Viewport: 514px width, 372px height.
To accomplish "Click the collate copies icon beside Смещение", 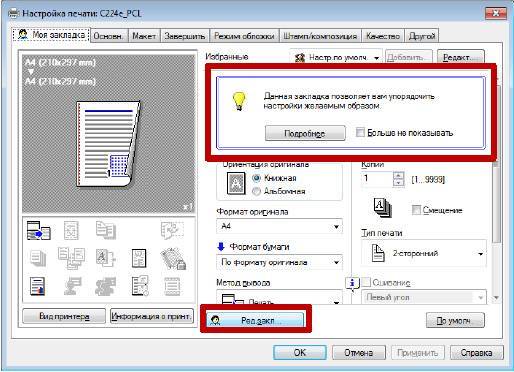I will pos(382,207).
